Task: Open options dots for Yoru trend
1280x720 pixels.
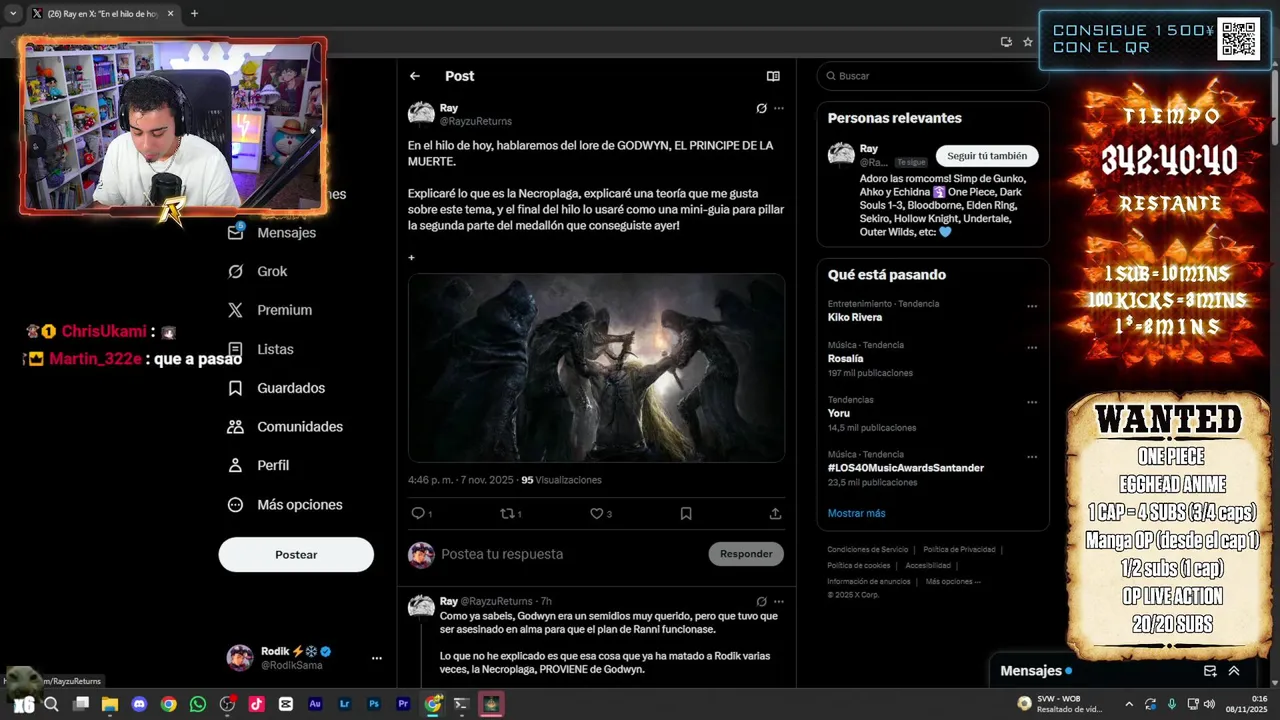Action: coord(1032,403)
